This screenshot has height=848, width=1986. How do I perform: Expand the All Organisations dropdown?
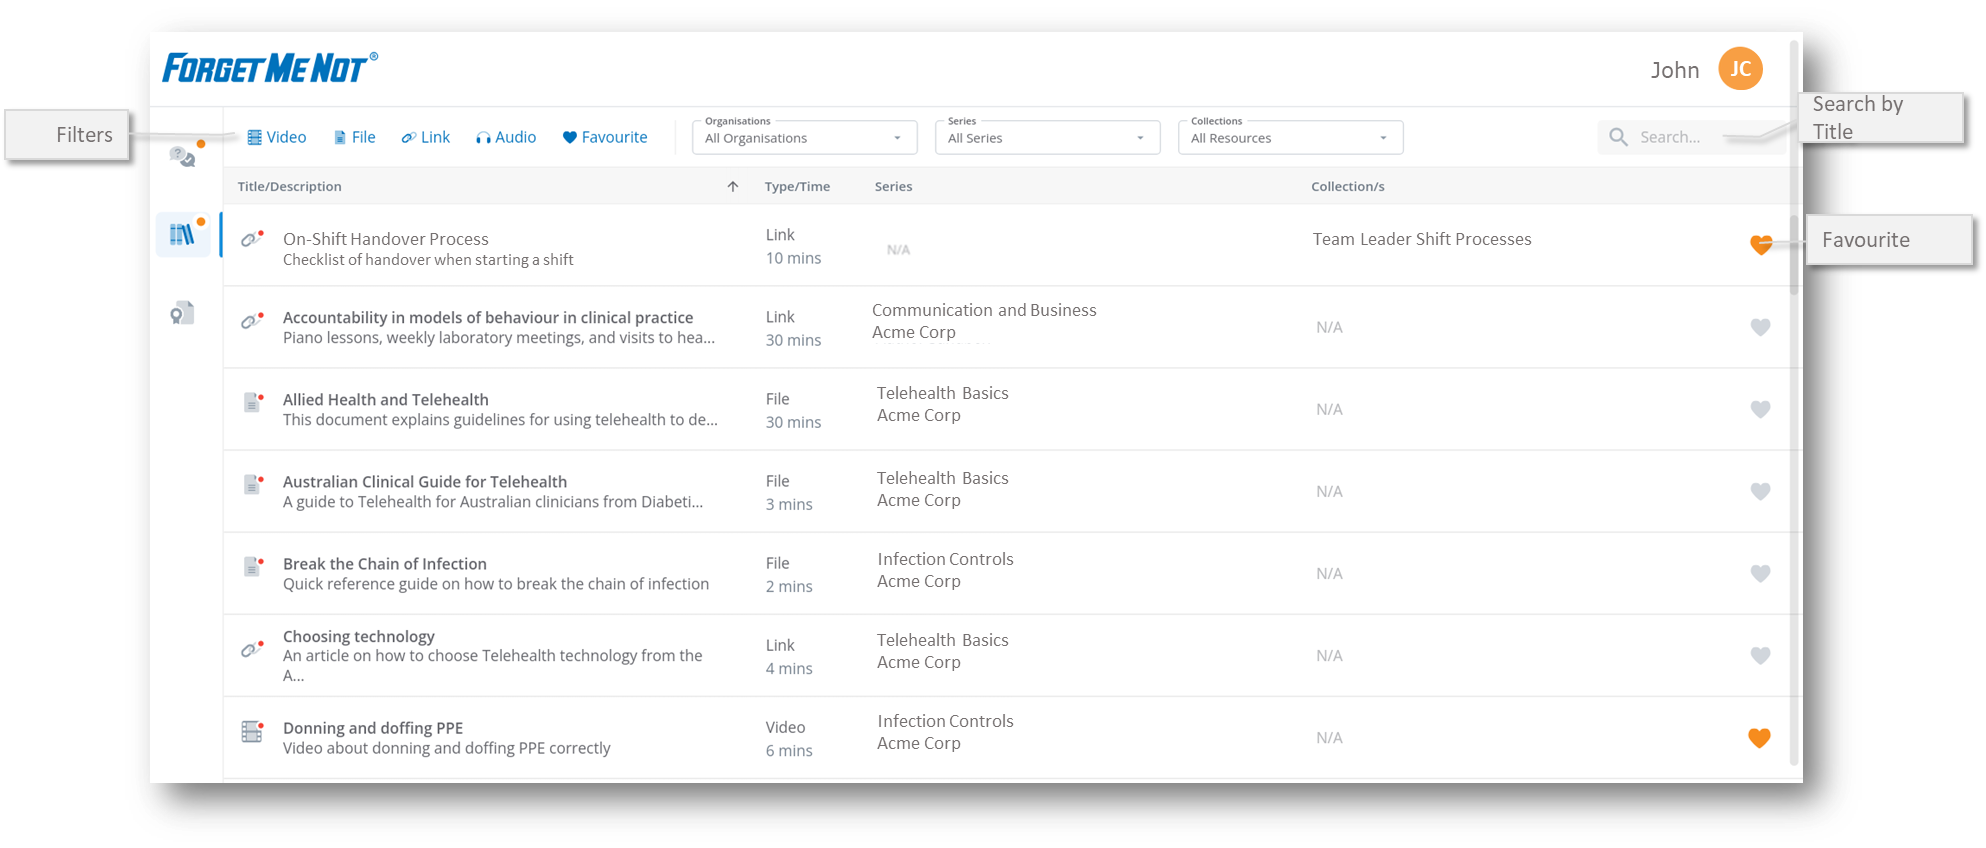(x=804, y=138)
